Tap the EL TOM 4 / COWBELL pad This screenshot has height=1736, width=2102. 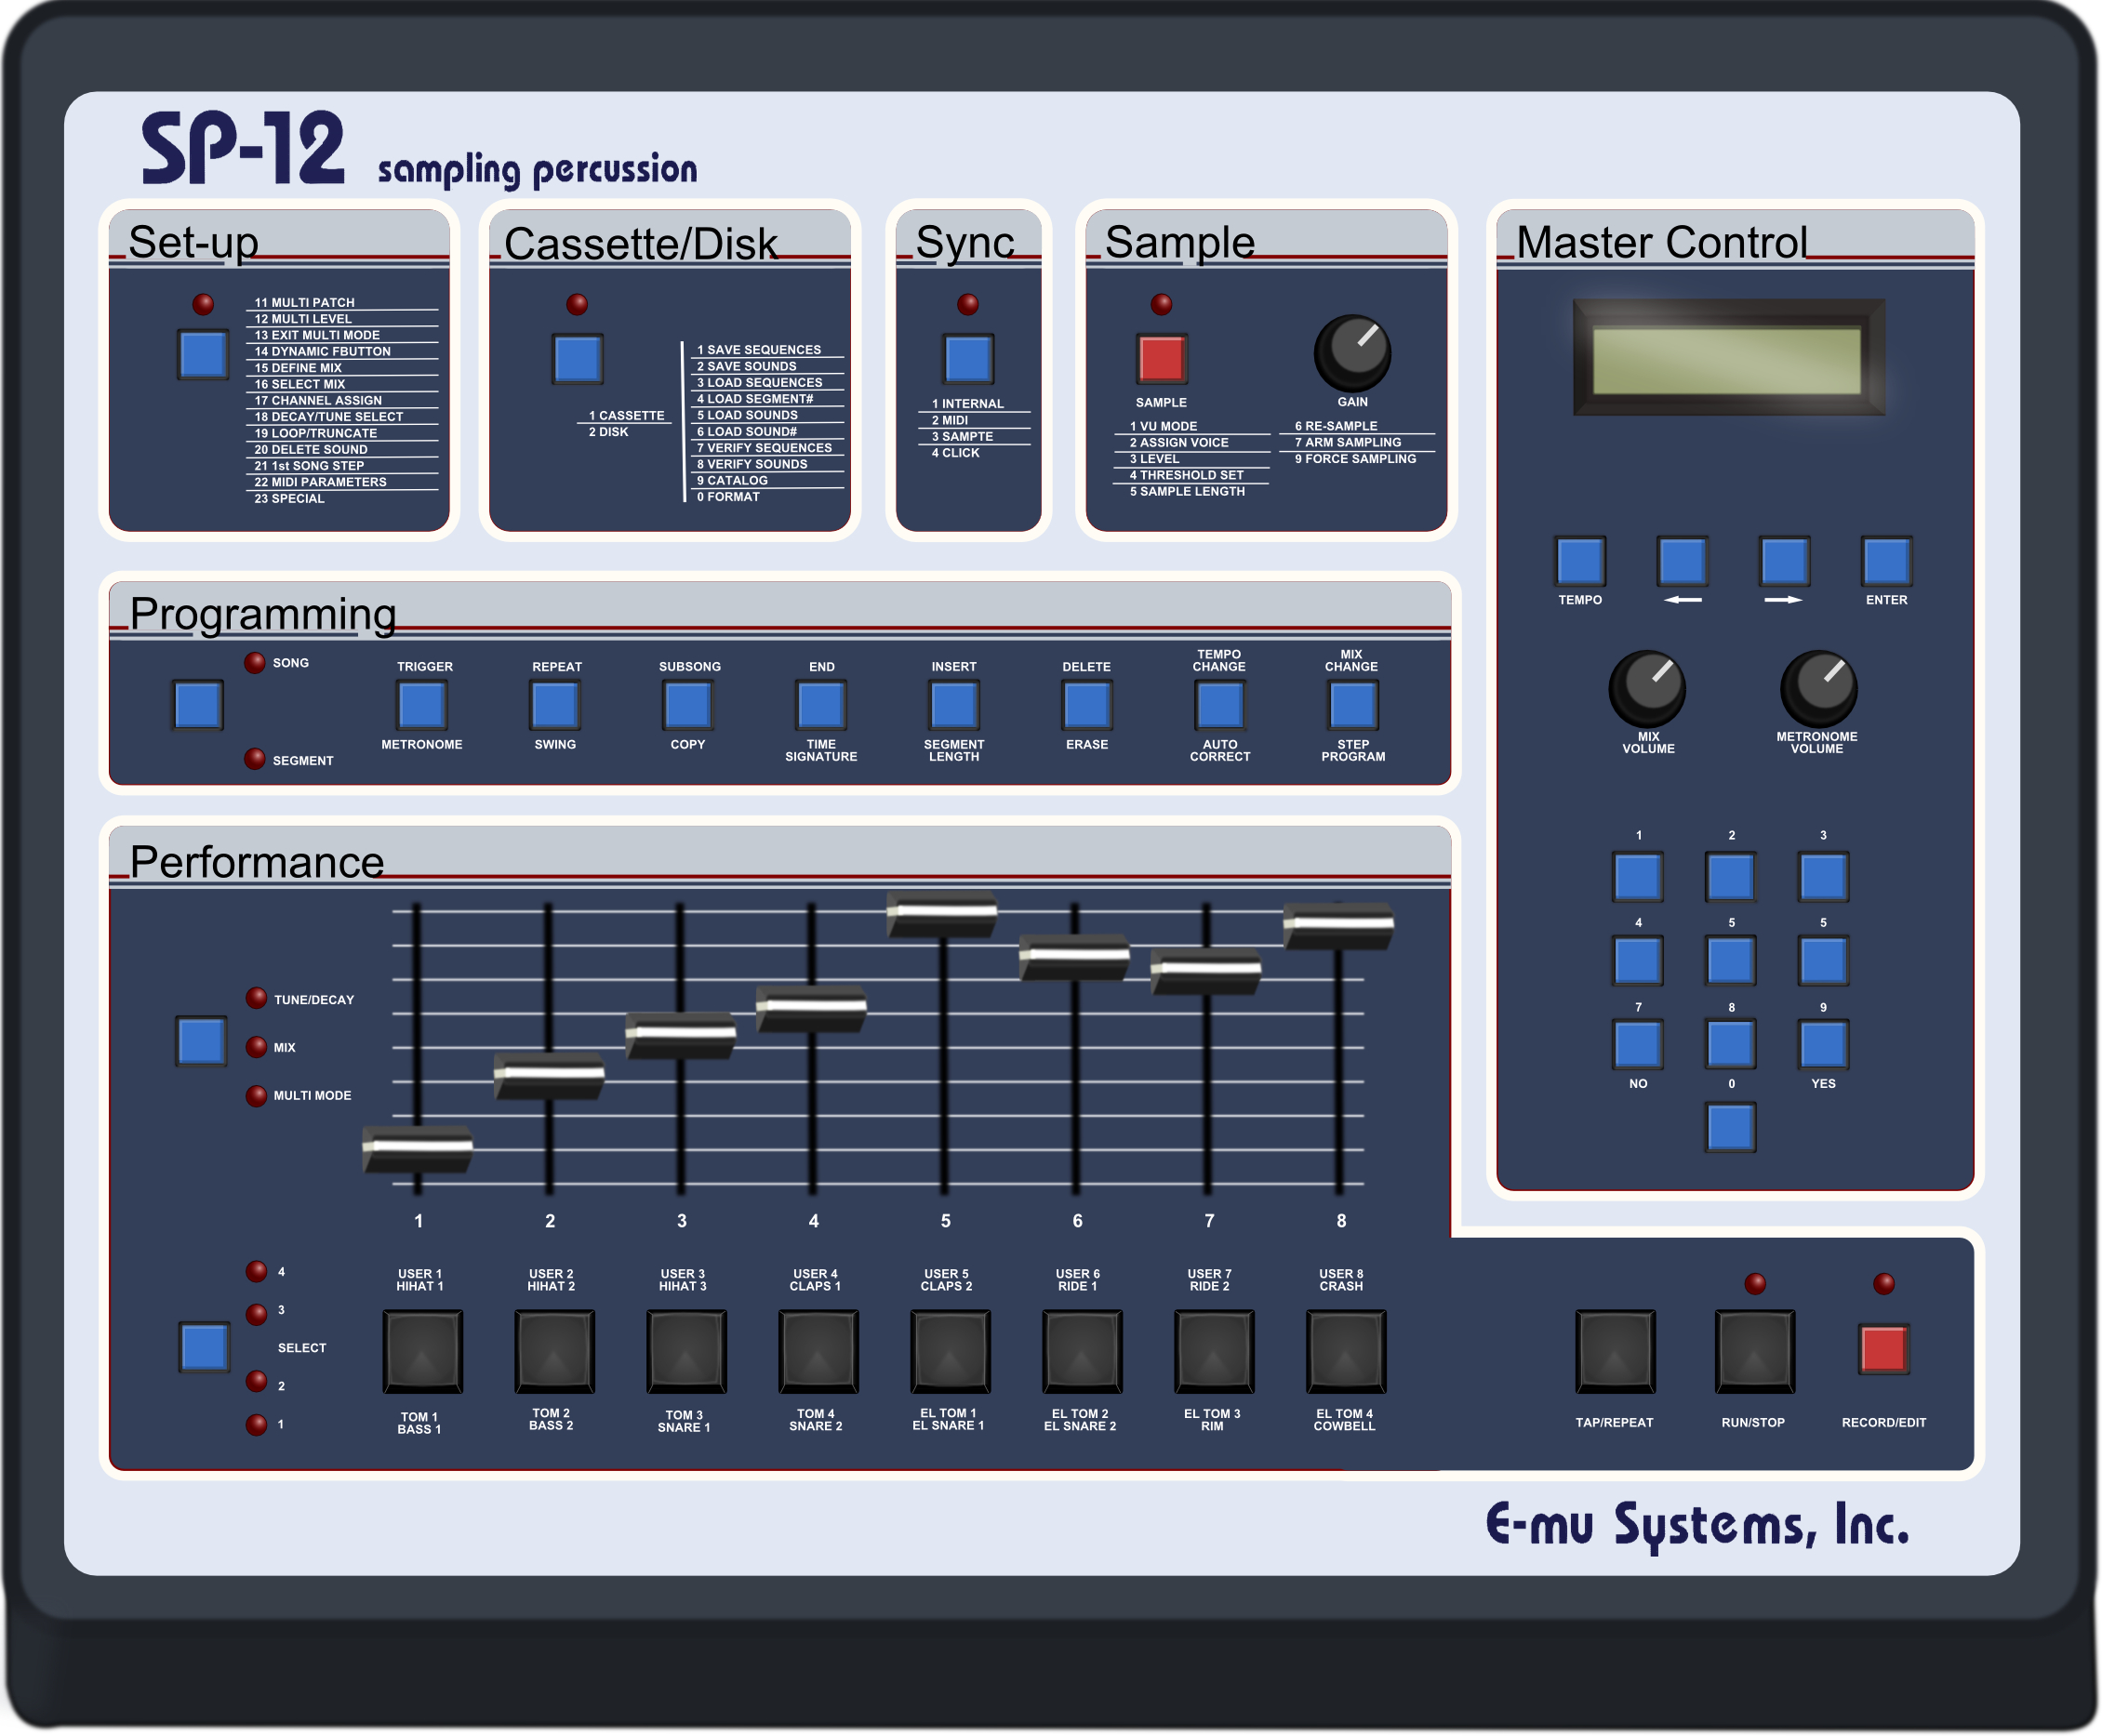pos(1346,1352)
